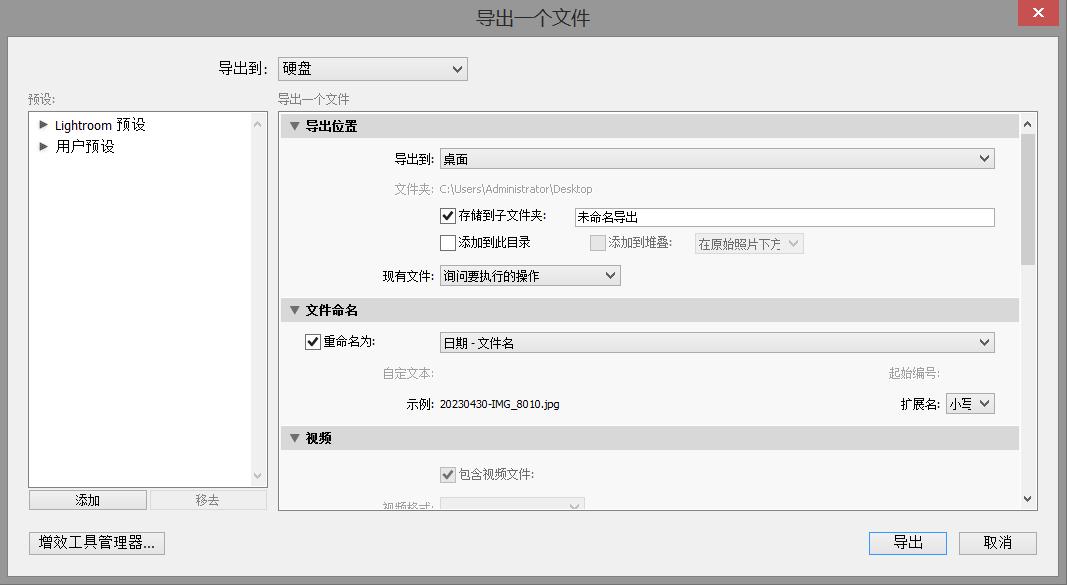Screen dimensions: 1067x585
Task: Click the 导出 button
Action: click(x=907, y=543)
